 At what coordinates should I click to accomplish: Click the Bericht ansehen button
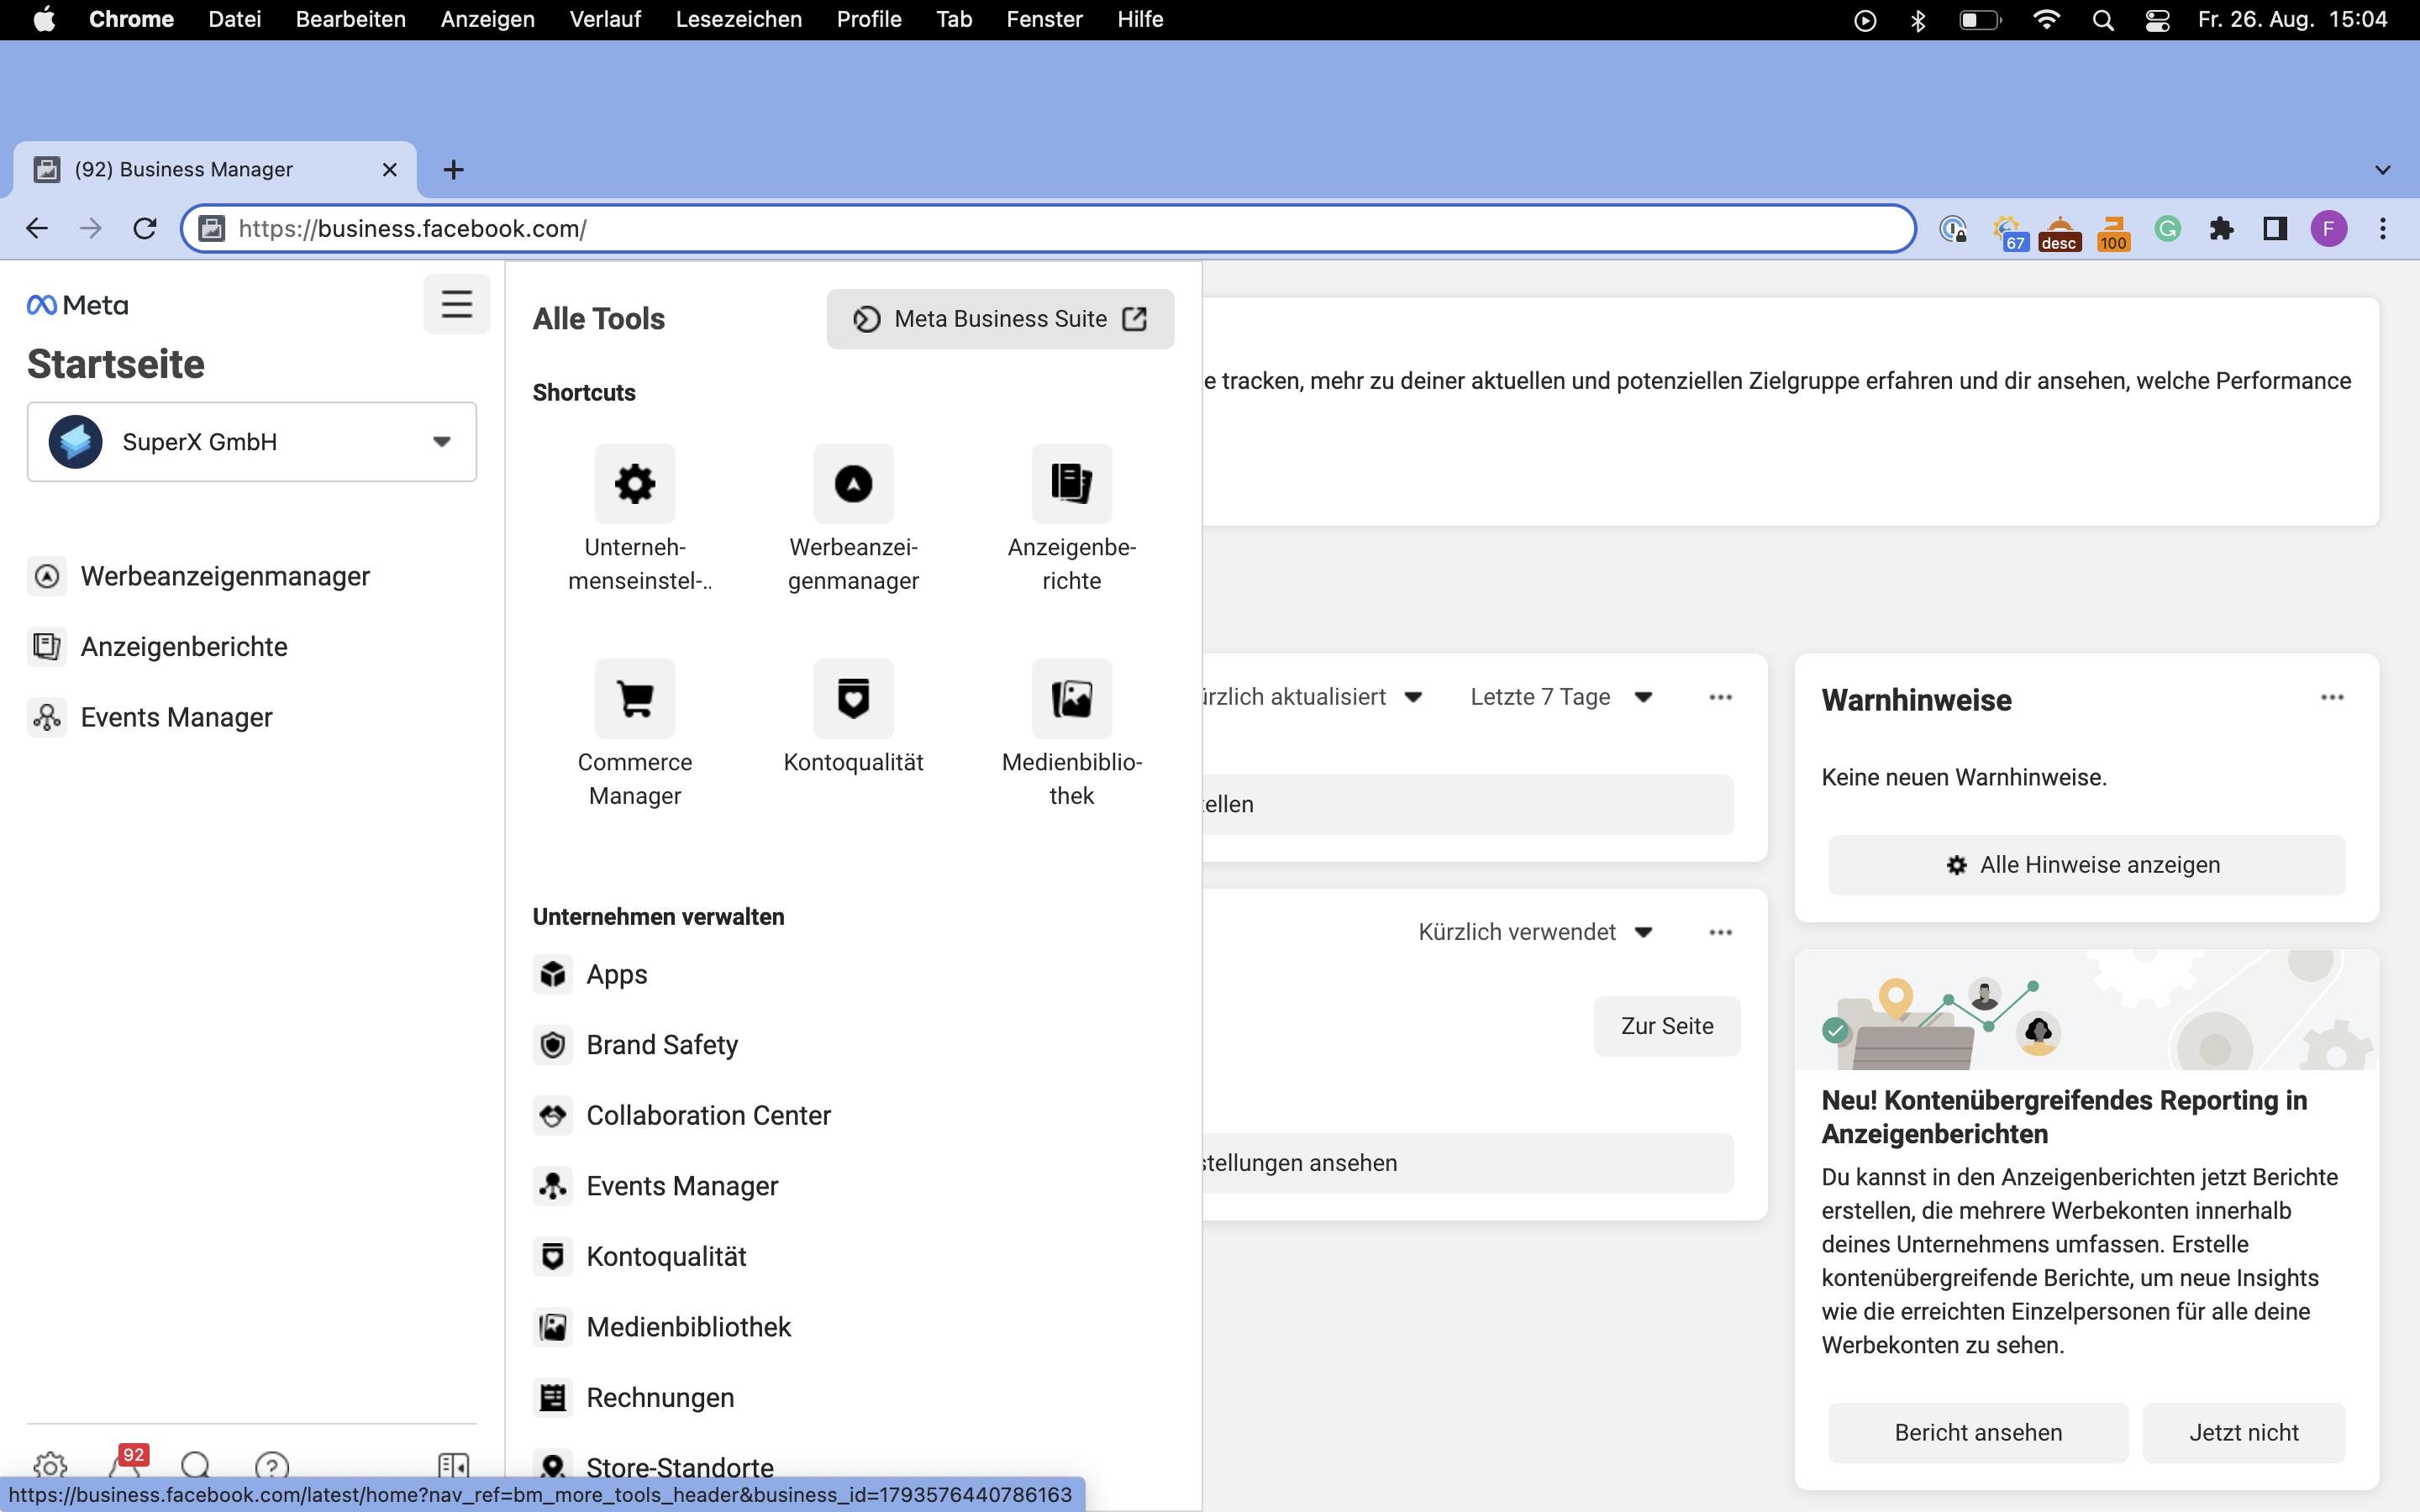click(1978, 1433)
